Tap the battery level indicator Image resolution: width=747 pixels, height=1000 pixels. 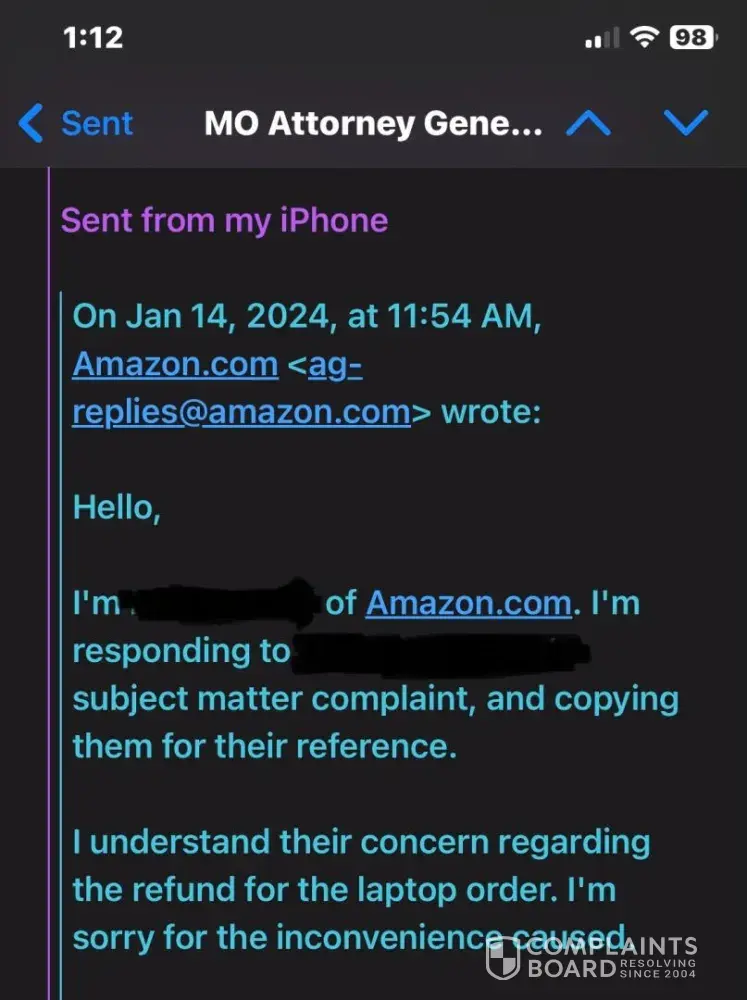[693, 38]
